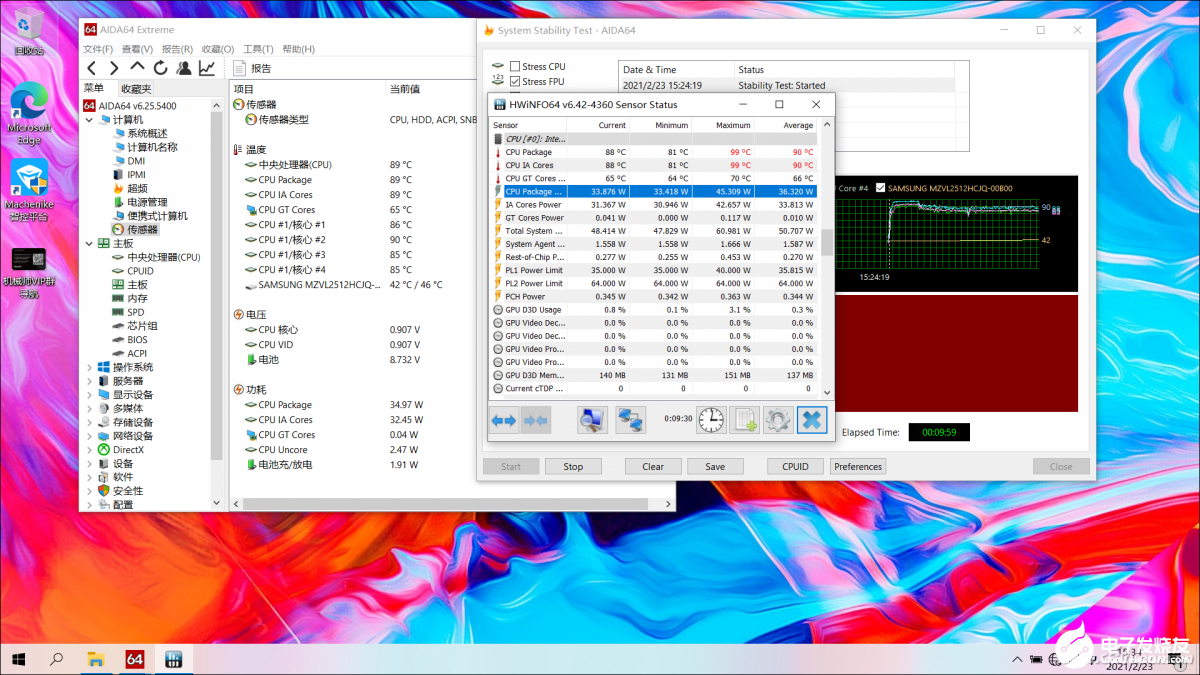Click 当前值 column header in AIDA64
1200x675 pixels.
(404, 89)
